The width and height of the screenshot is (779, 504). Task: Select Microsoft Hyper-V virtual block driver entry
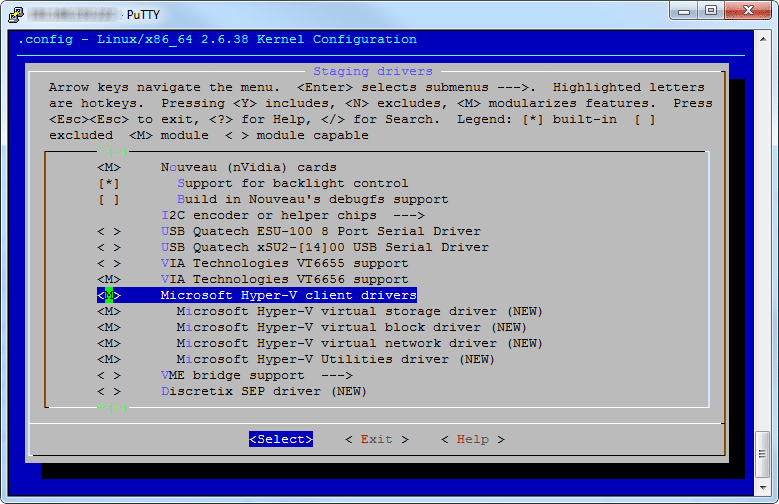(x=351, y=328)
